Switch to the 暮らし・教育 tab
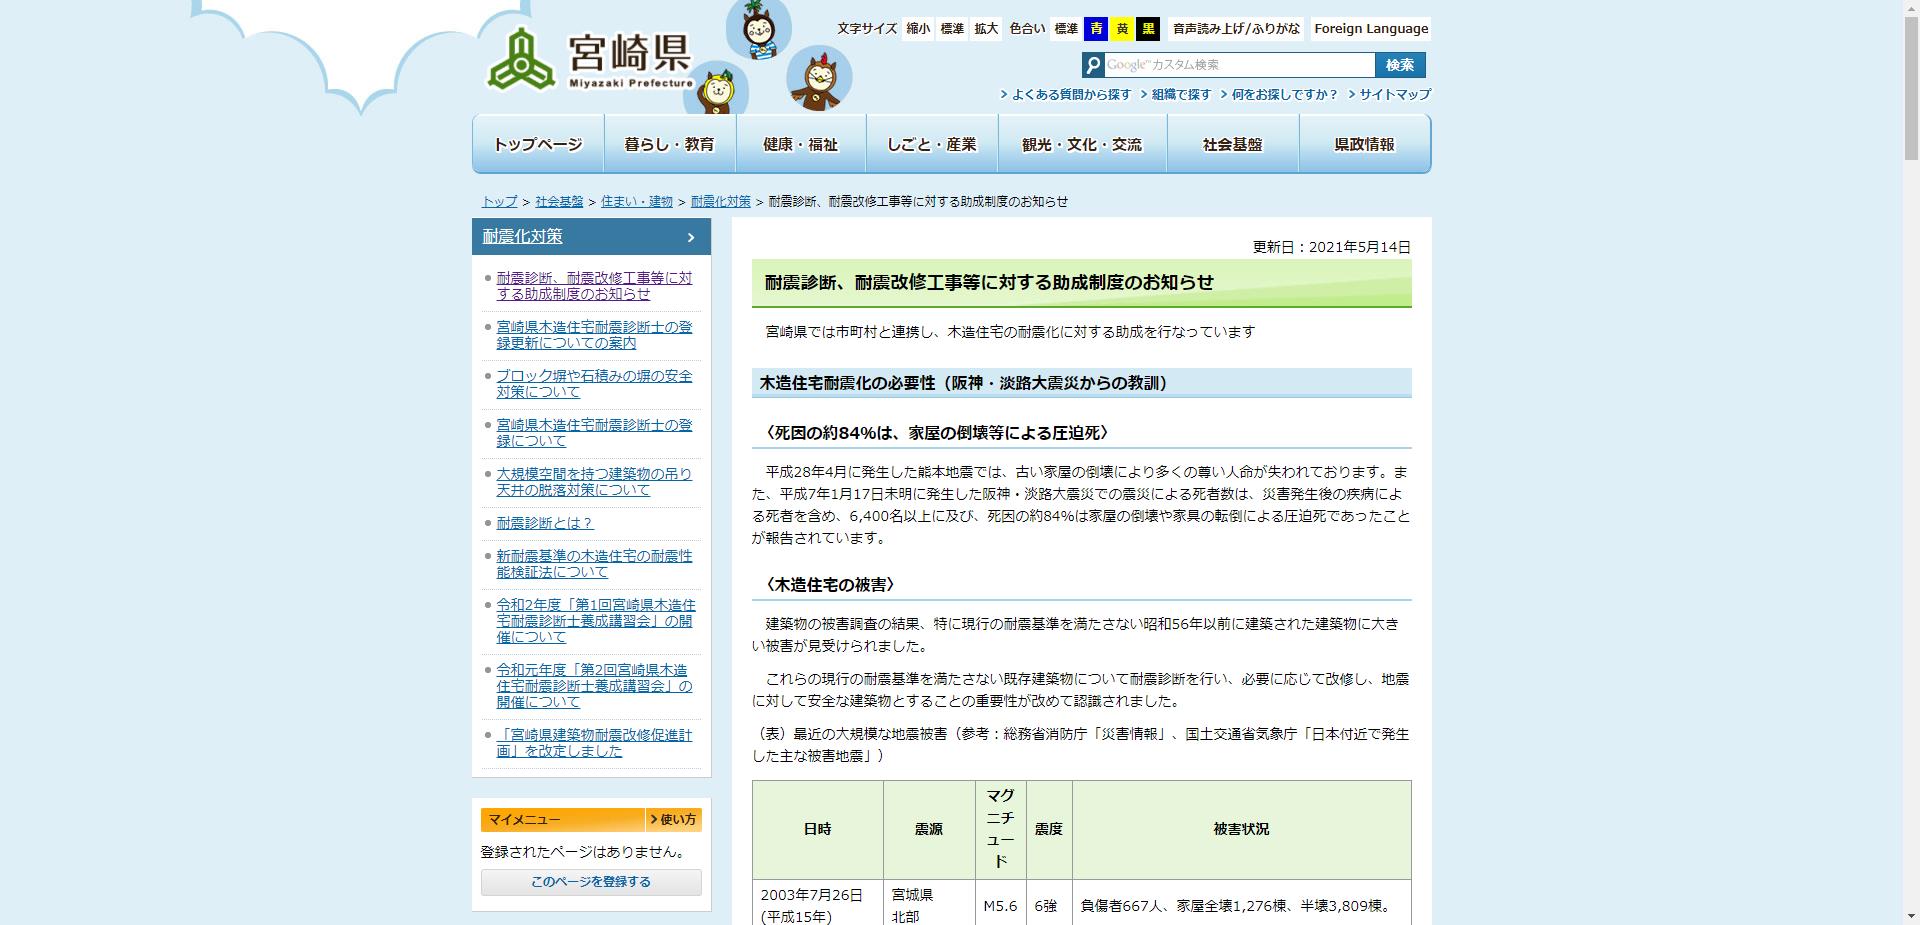This screenshot has height=925, width=1920. [x=668, y=143]
